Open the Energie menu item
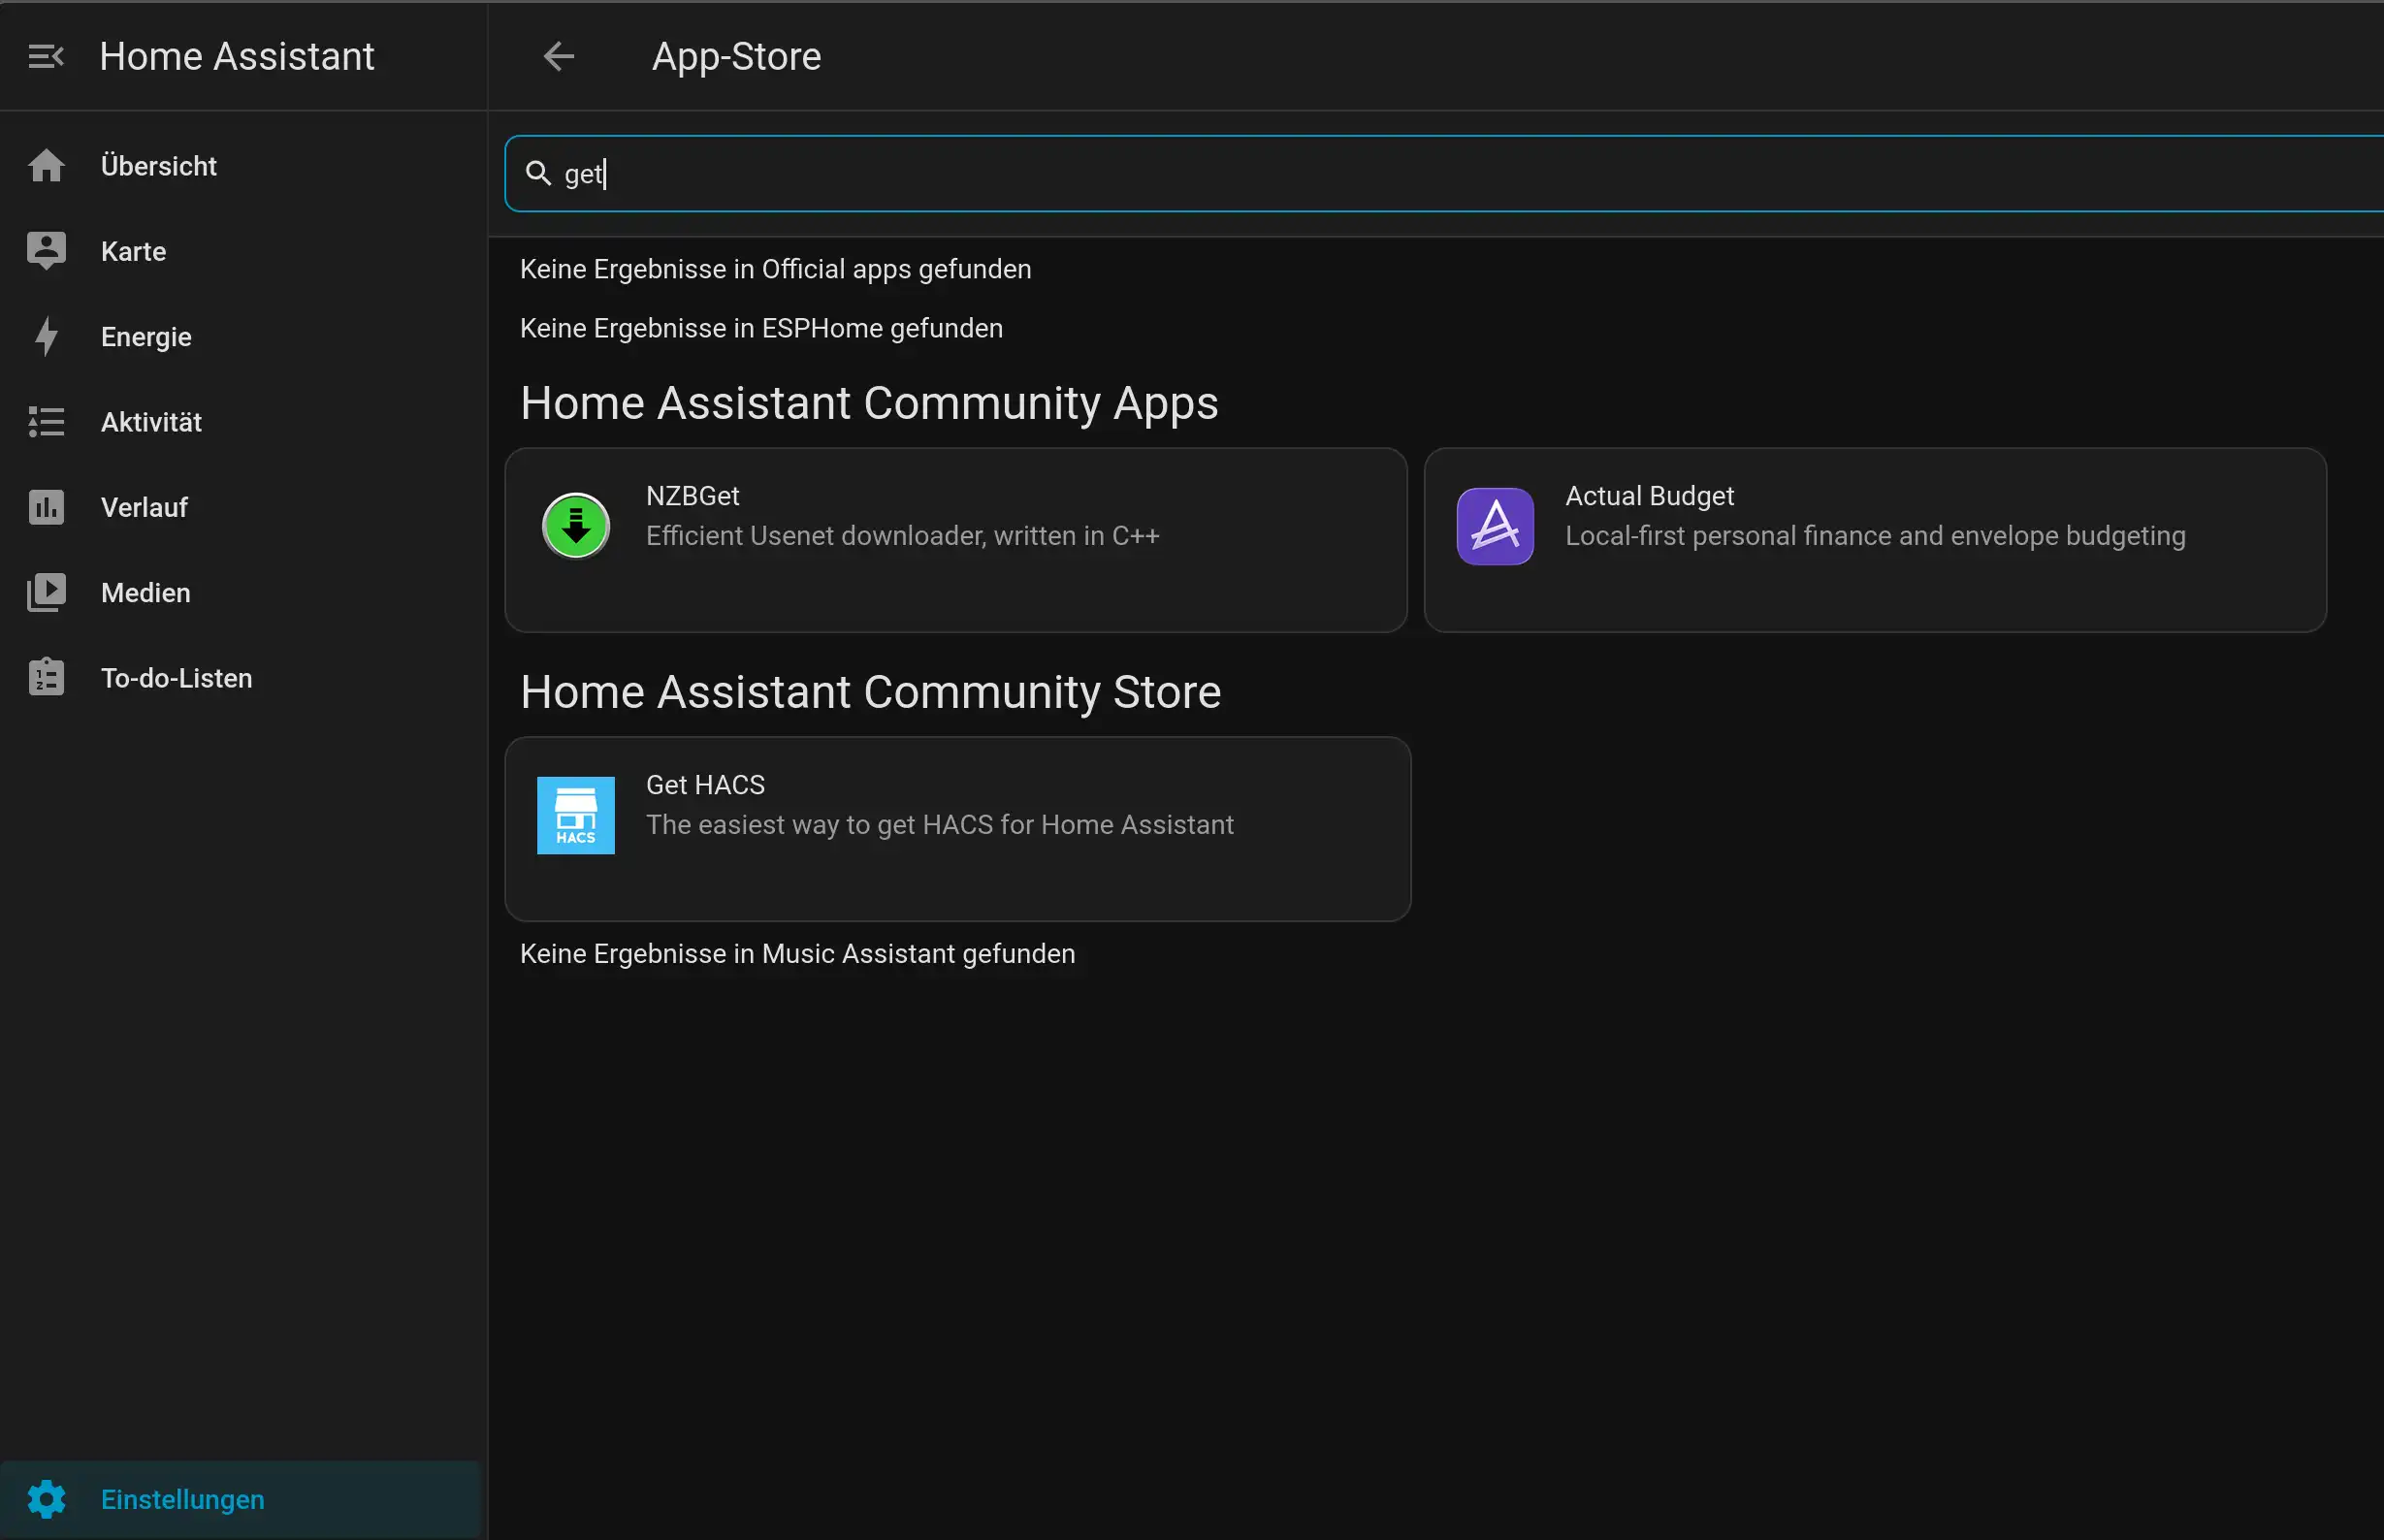2384x1540 pixels. pyautogui.click(x=240, y=337)
